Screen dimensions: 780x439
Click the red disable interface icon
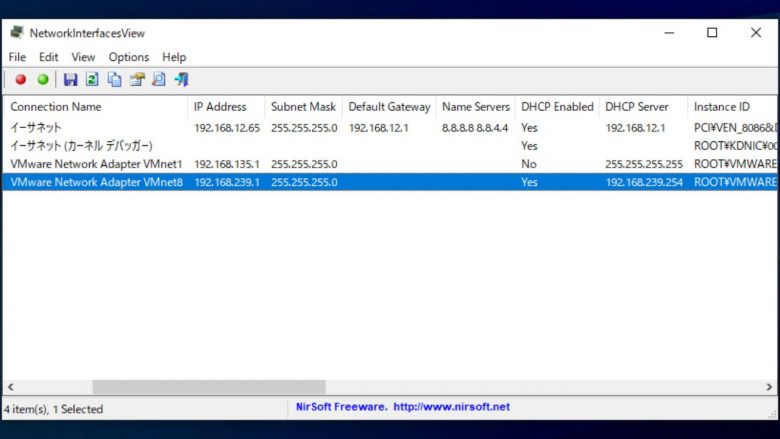pyautogui.click(x=21, y=80)
